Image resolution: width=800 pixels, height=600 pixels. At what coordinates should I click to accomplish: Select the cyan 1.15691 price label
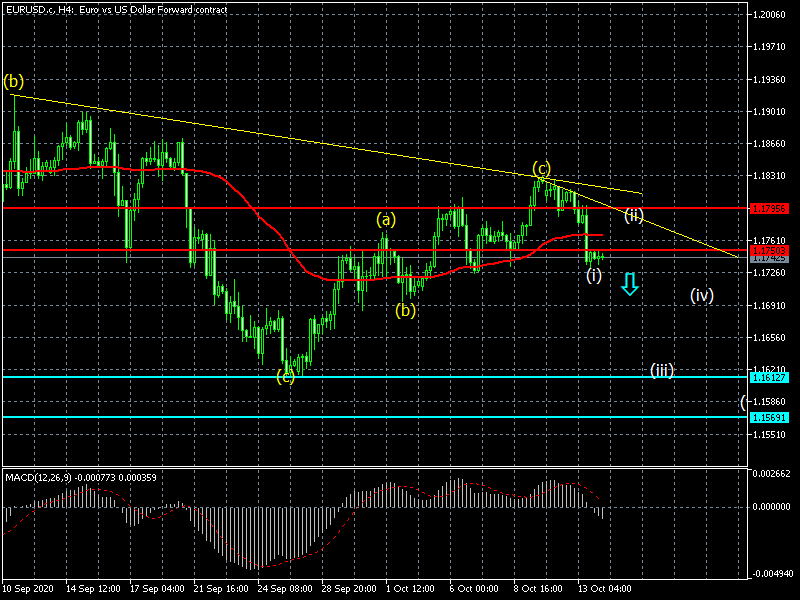point(769,417)
